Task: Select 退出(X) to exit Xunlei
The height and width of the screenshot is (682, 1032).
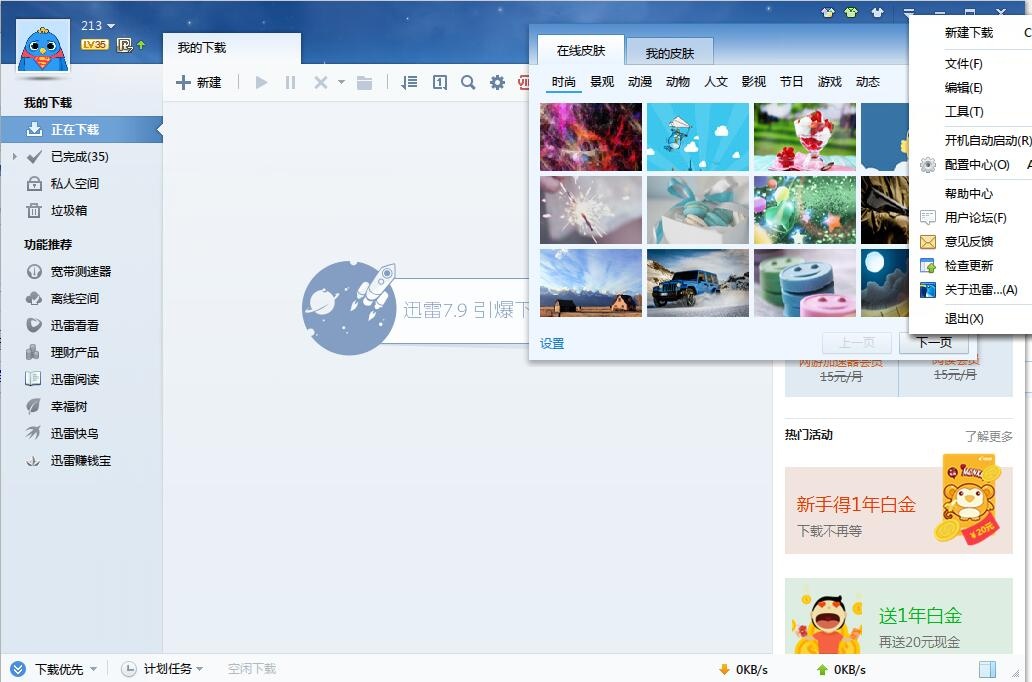Action: [964, 319]
